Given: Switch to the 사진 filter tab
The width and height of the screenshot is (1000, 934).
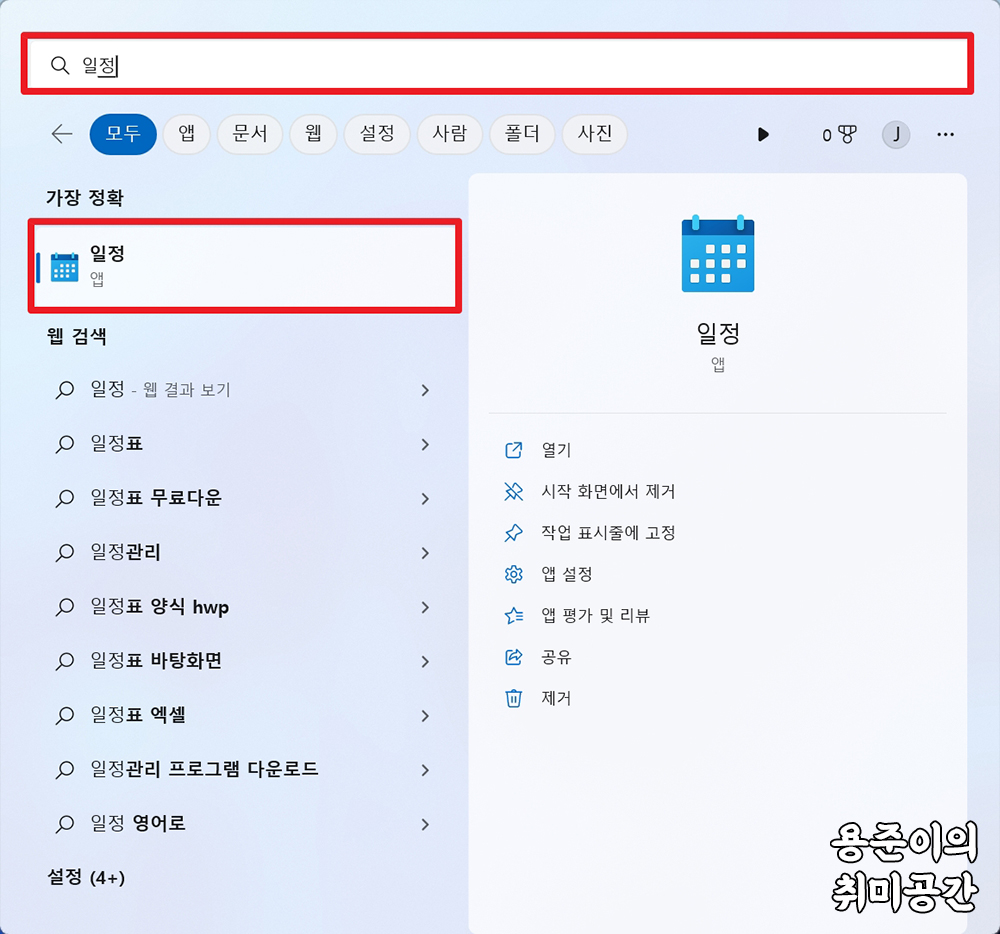Looking at the screenshot, I should click(595, 134).
